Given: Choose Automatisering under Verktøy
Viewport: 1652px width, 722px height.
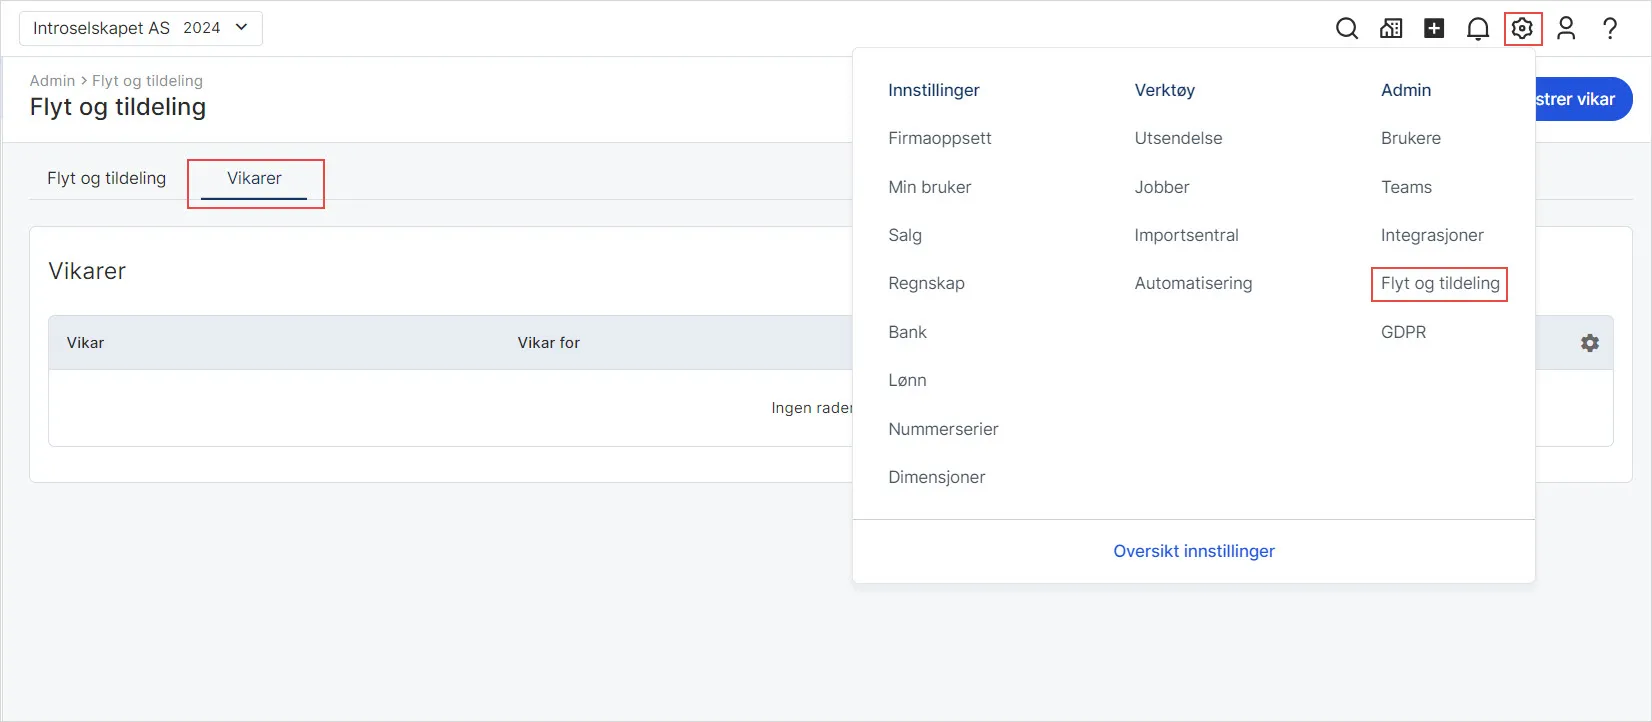Looking at the screenshot, I should coord(1193,283).
